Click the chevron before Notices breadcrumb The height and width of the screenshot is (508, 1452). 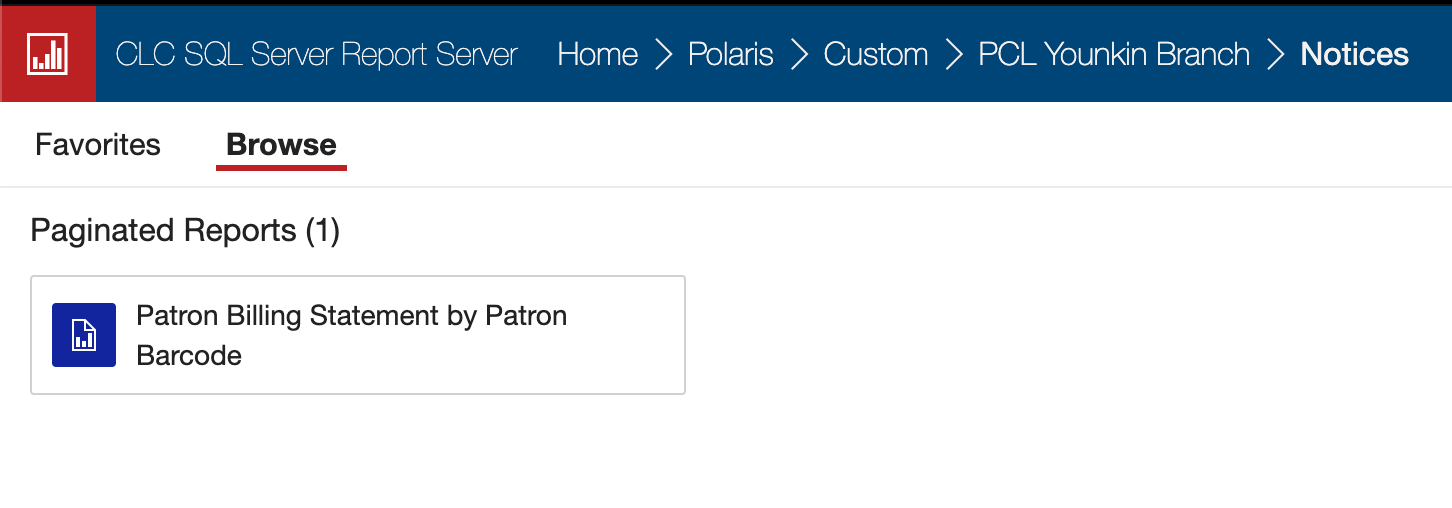1276,54
